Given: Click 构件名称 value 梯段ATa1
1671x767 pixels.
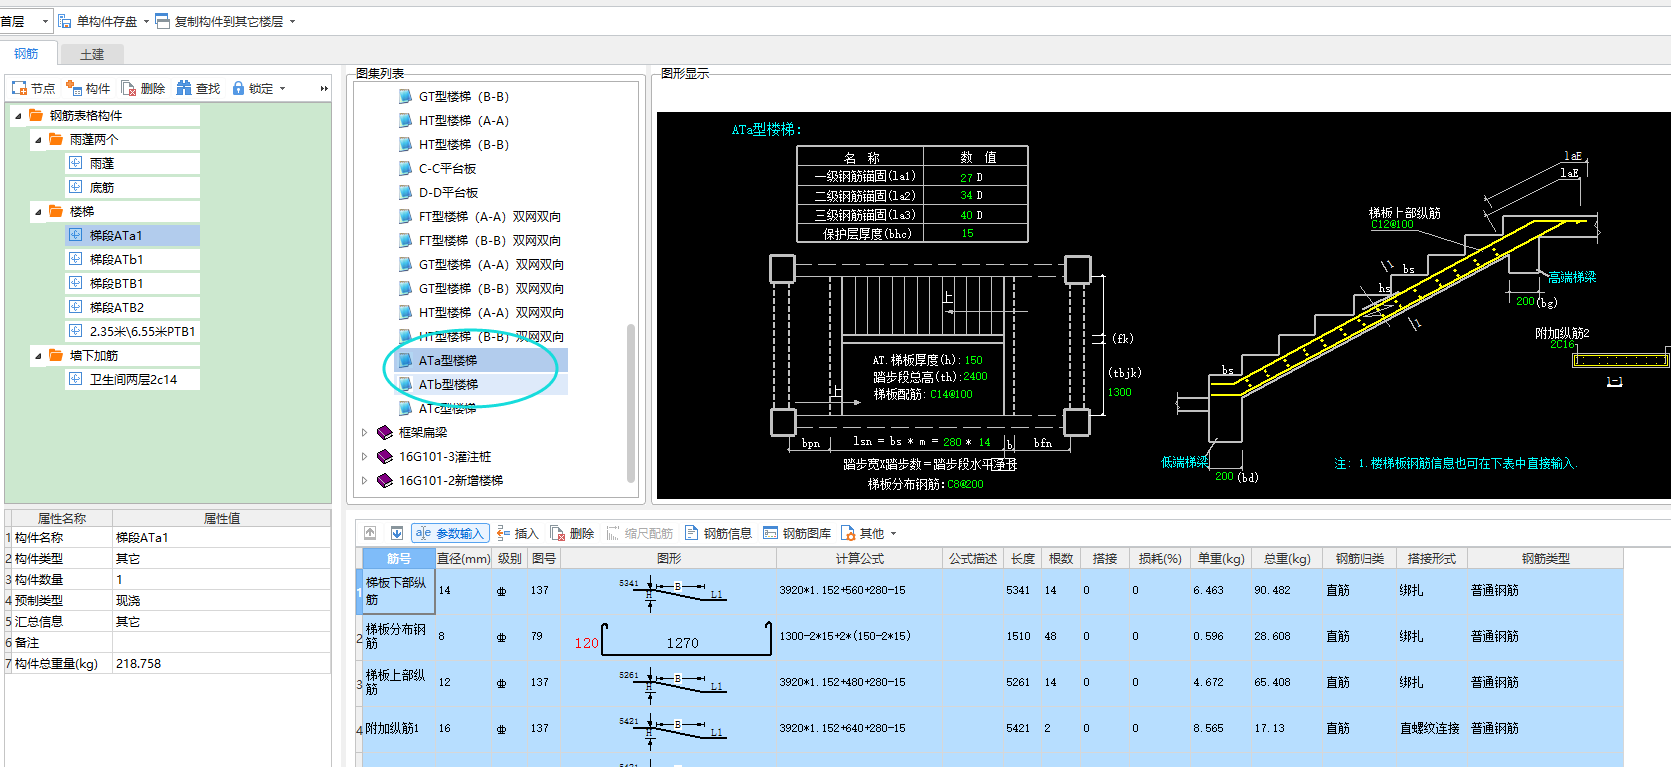Looking at the screenshot, I should (222, 537).
